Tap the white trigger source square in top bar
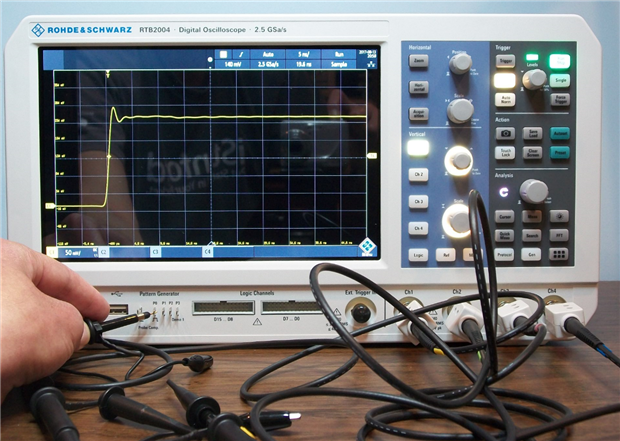Screen dimensions: 620x441 [223, 55]
